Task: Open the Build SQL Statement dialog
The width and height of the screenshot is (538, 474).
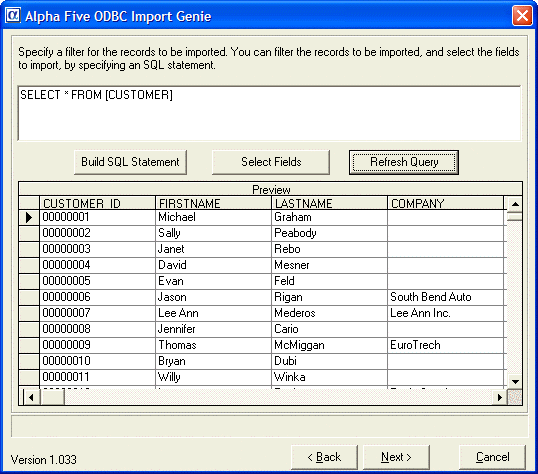Action: point(130,162)
